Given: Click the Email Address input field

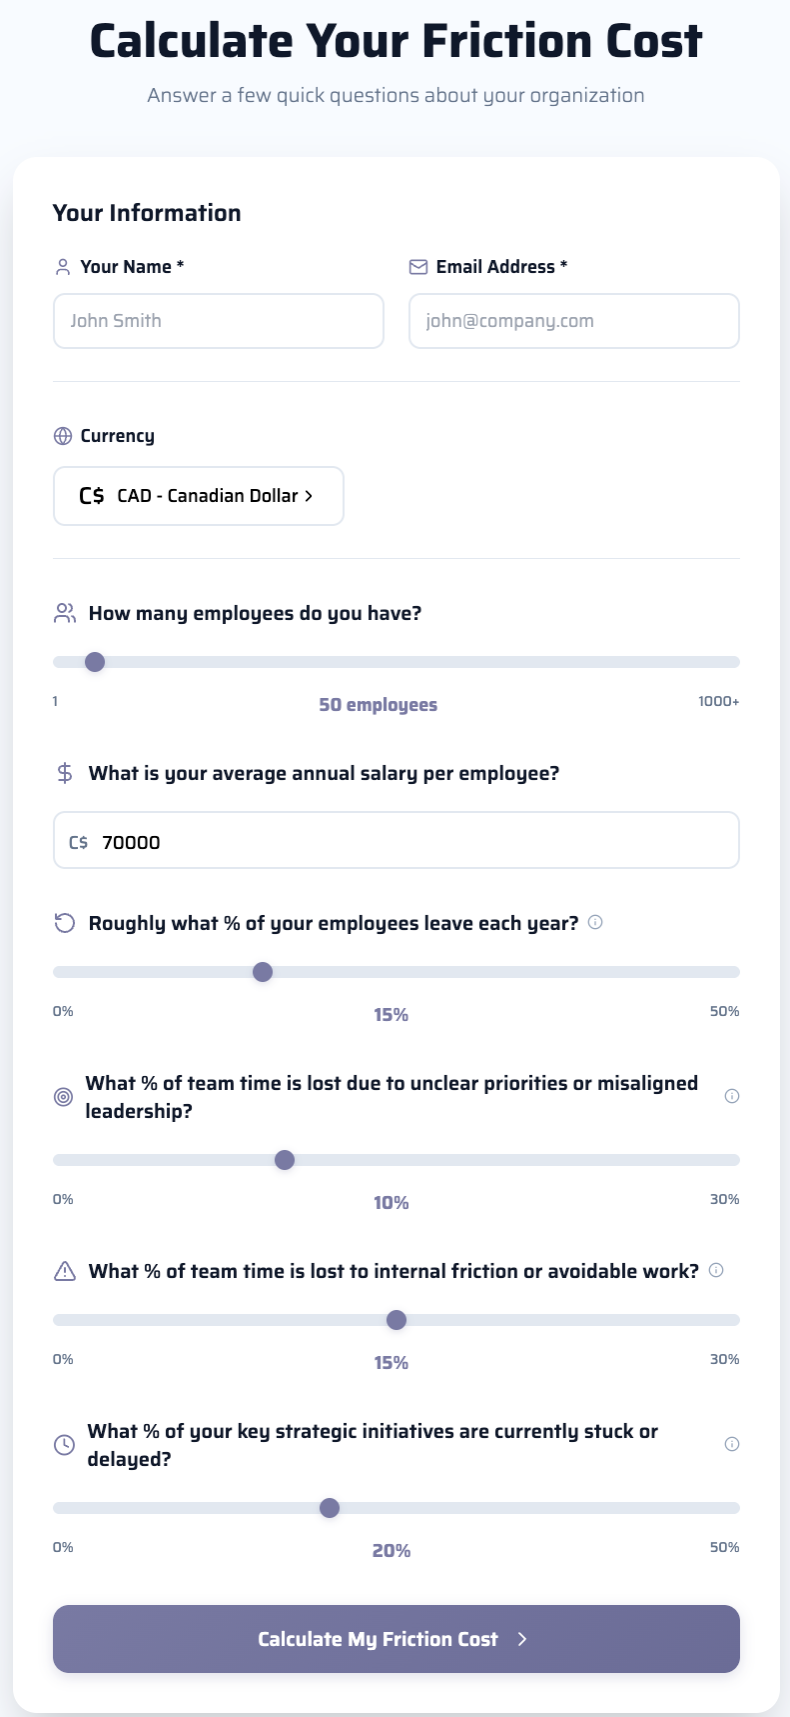Looking at the screenshot, I should (x=574, y=321).
